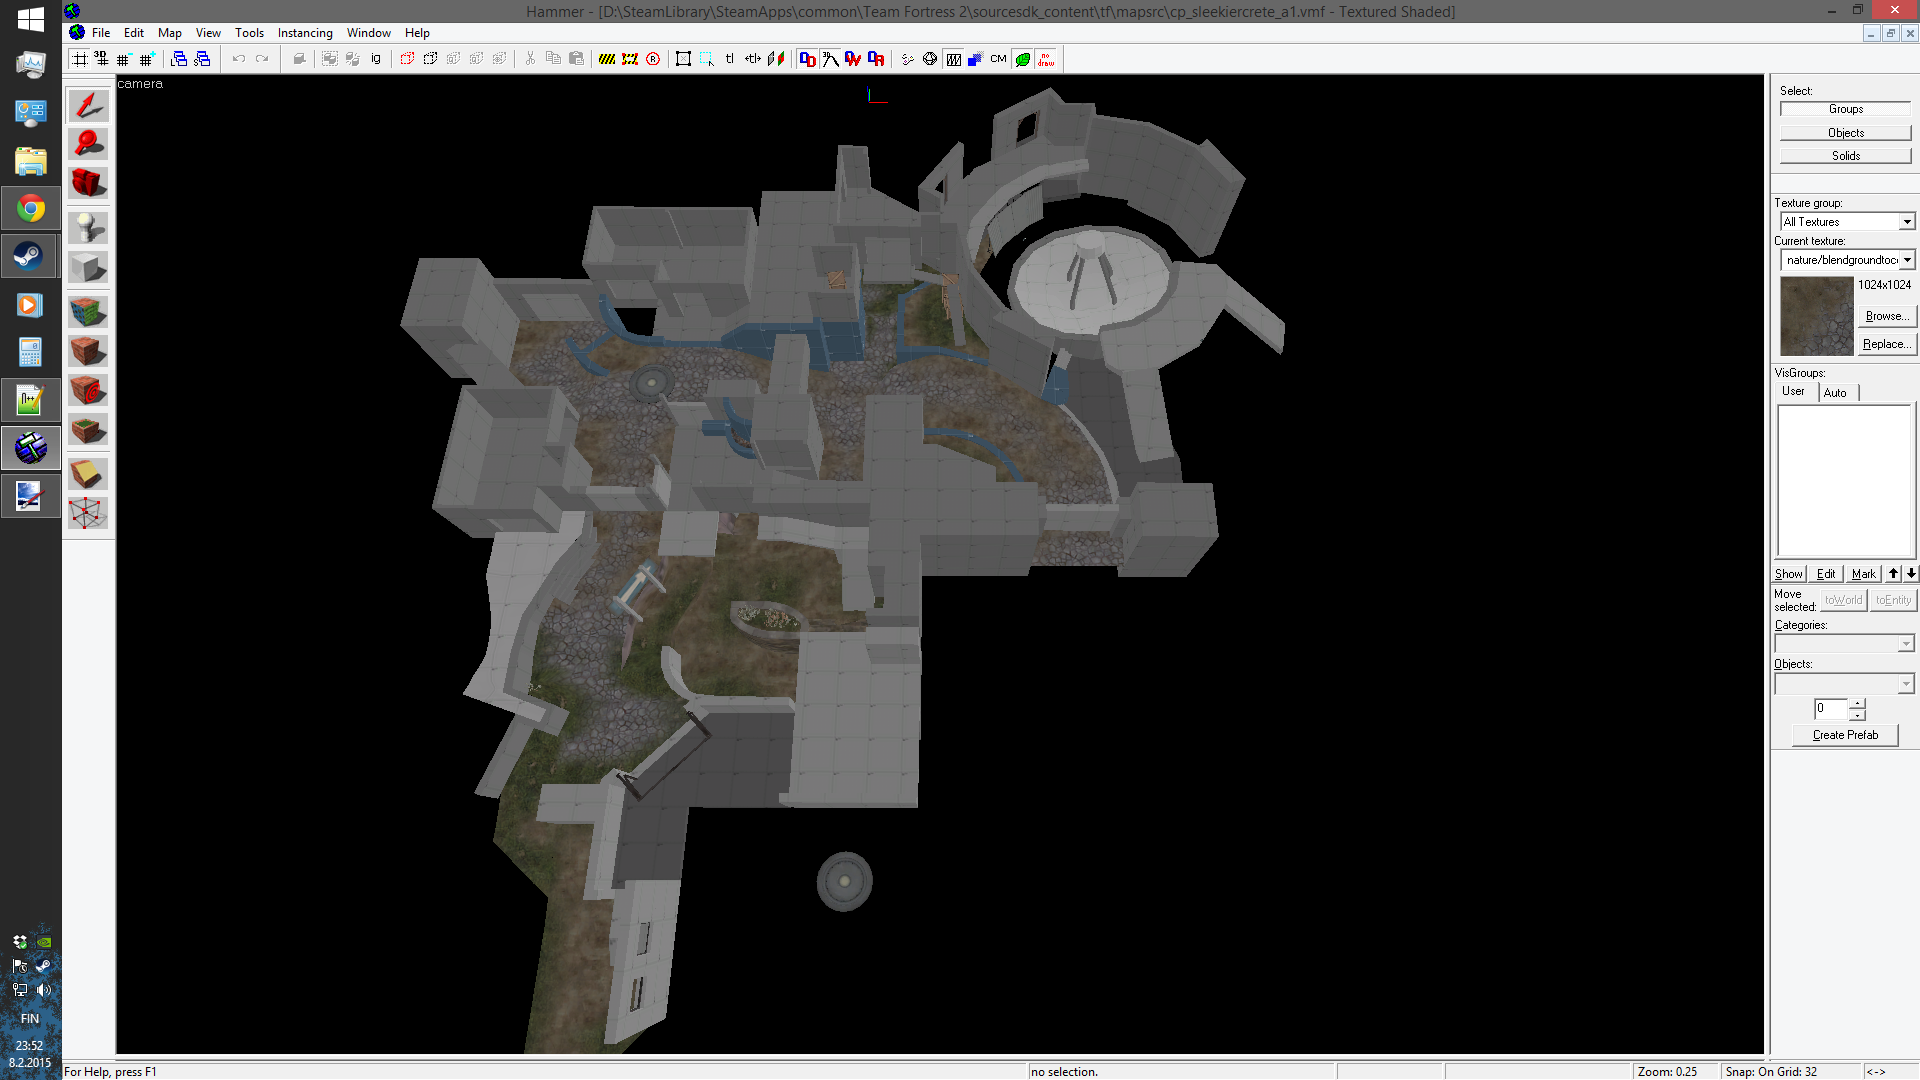
Task: Click the DA displacement mask icon
Action: [x=876, y=59]
